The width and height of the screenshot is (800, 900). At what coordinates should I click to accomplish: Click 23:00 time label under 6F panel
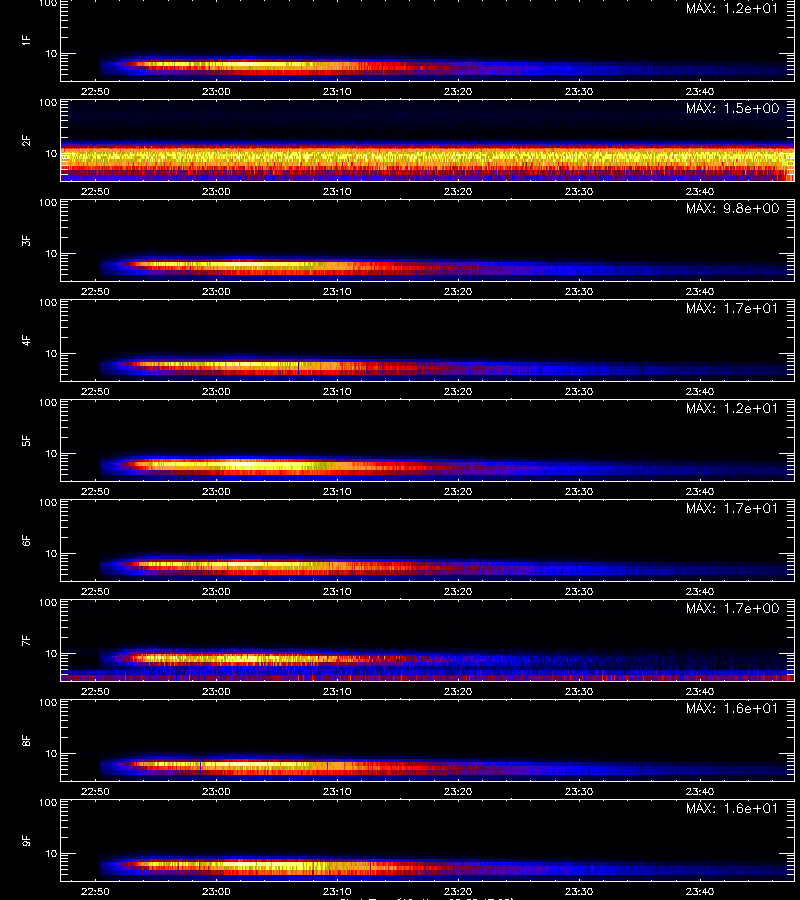[216, 591]
